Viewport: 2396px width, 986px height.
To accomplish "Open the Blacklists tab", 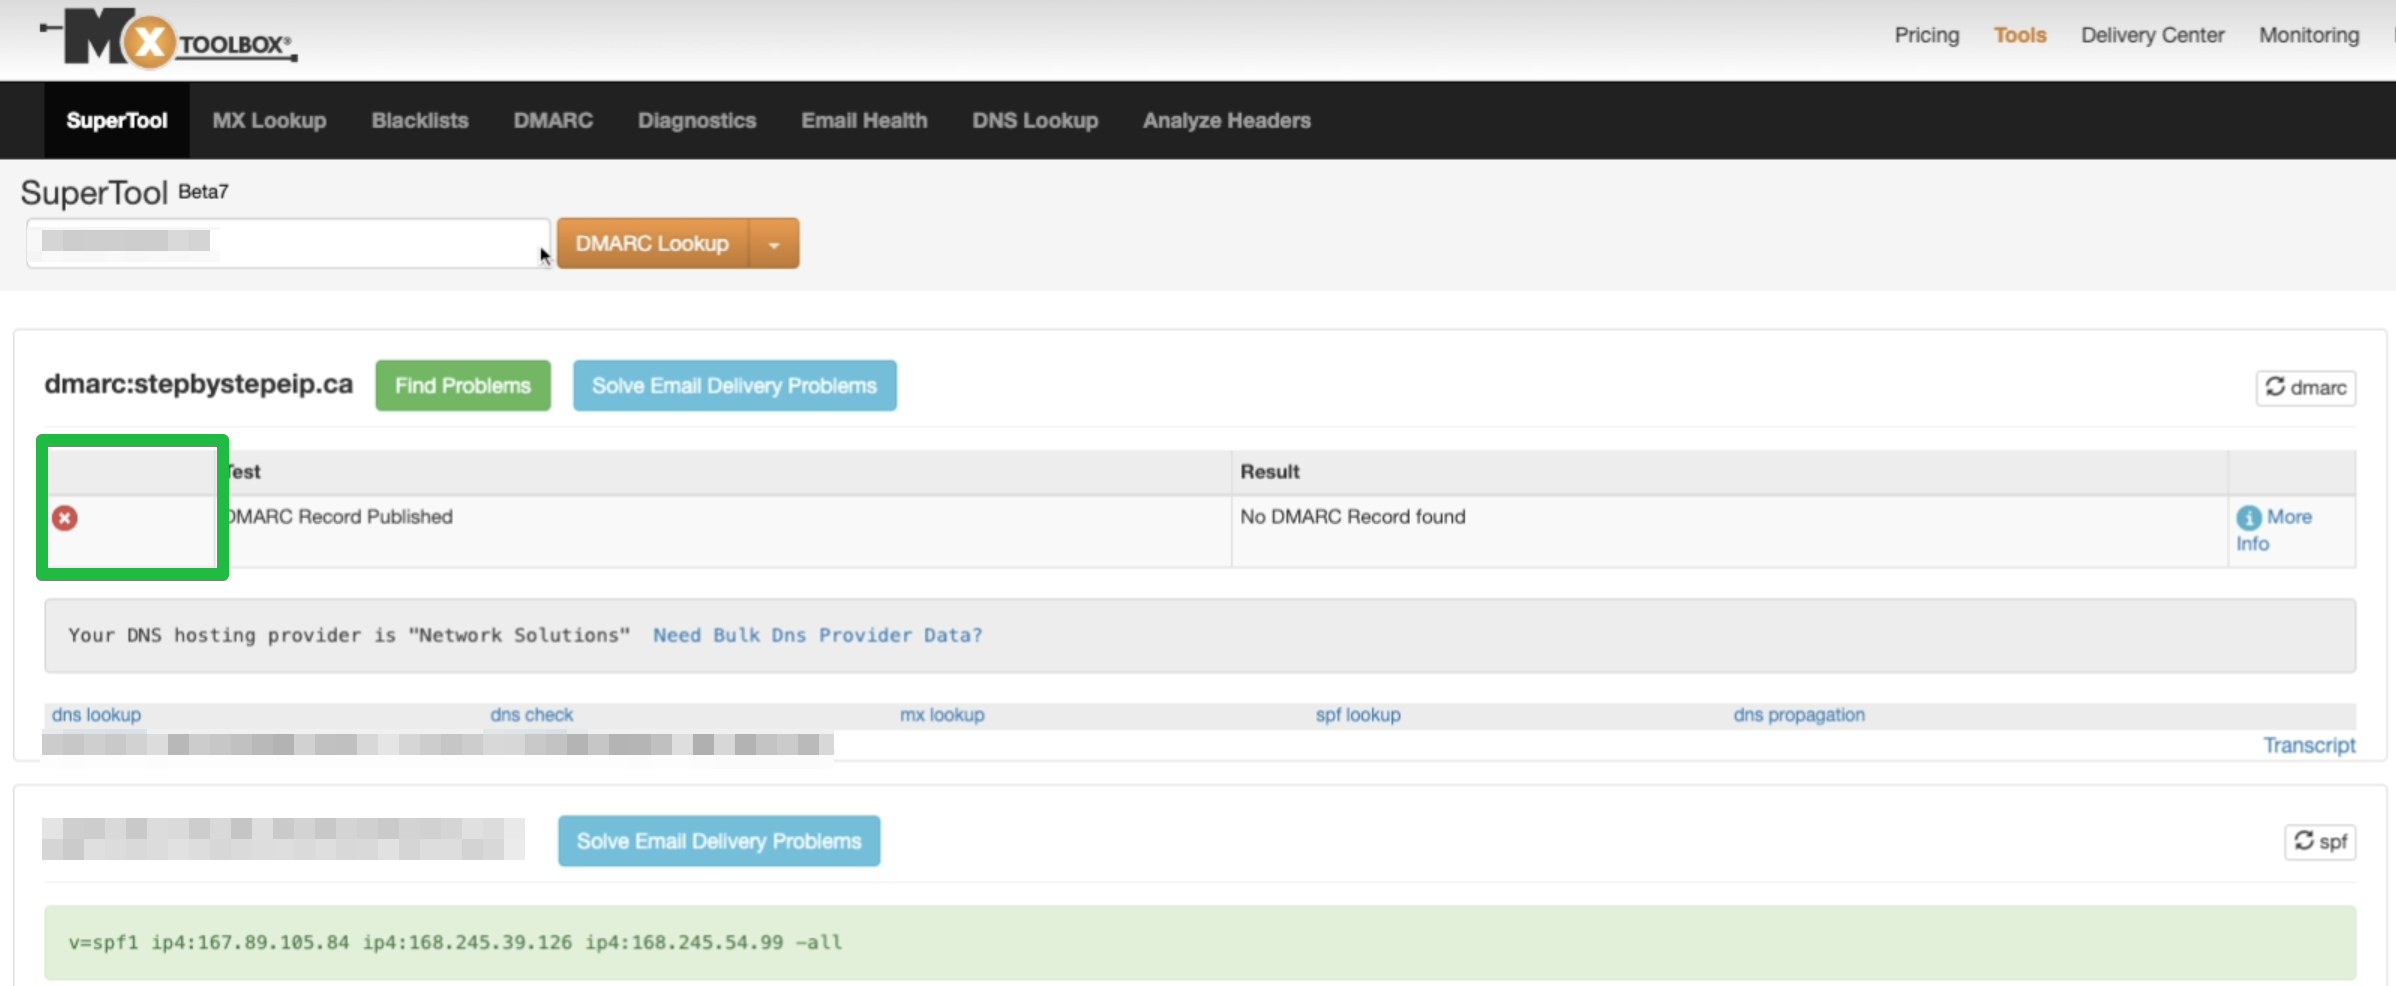I will point(420,120).
